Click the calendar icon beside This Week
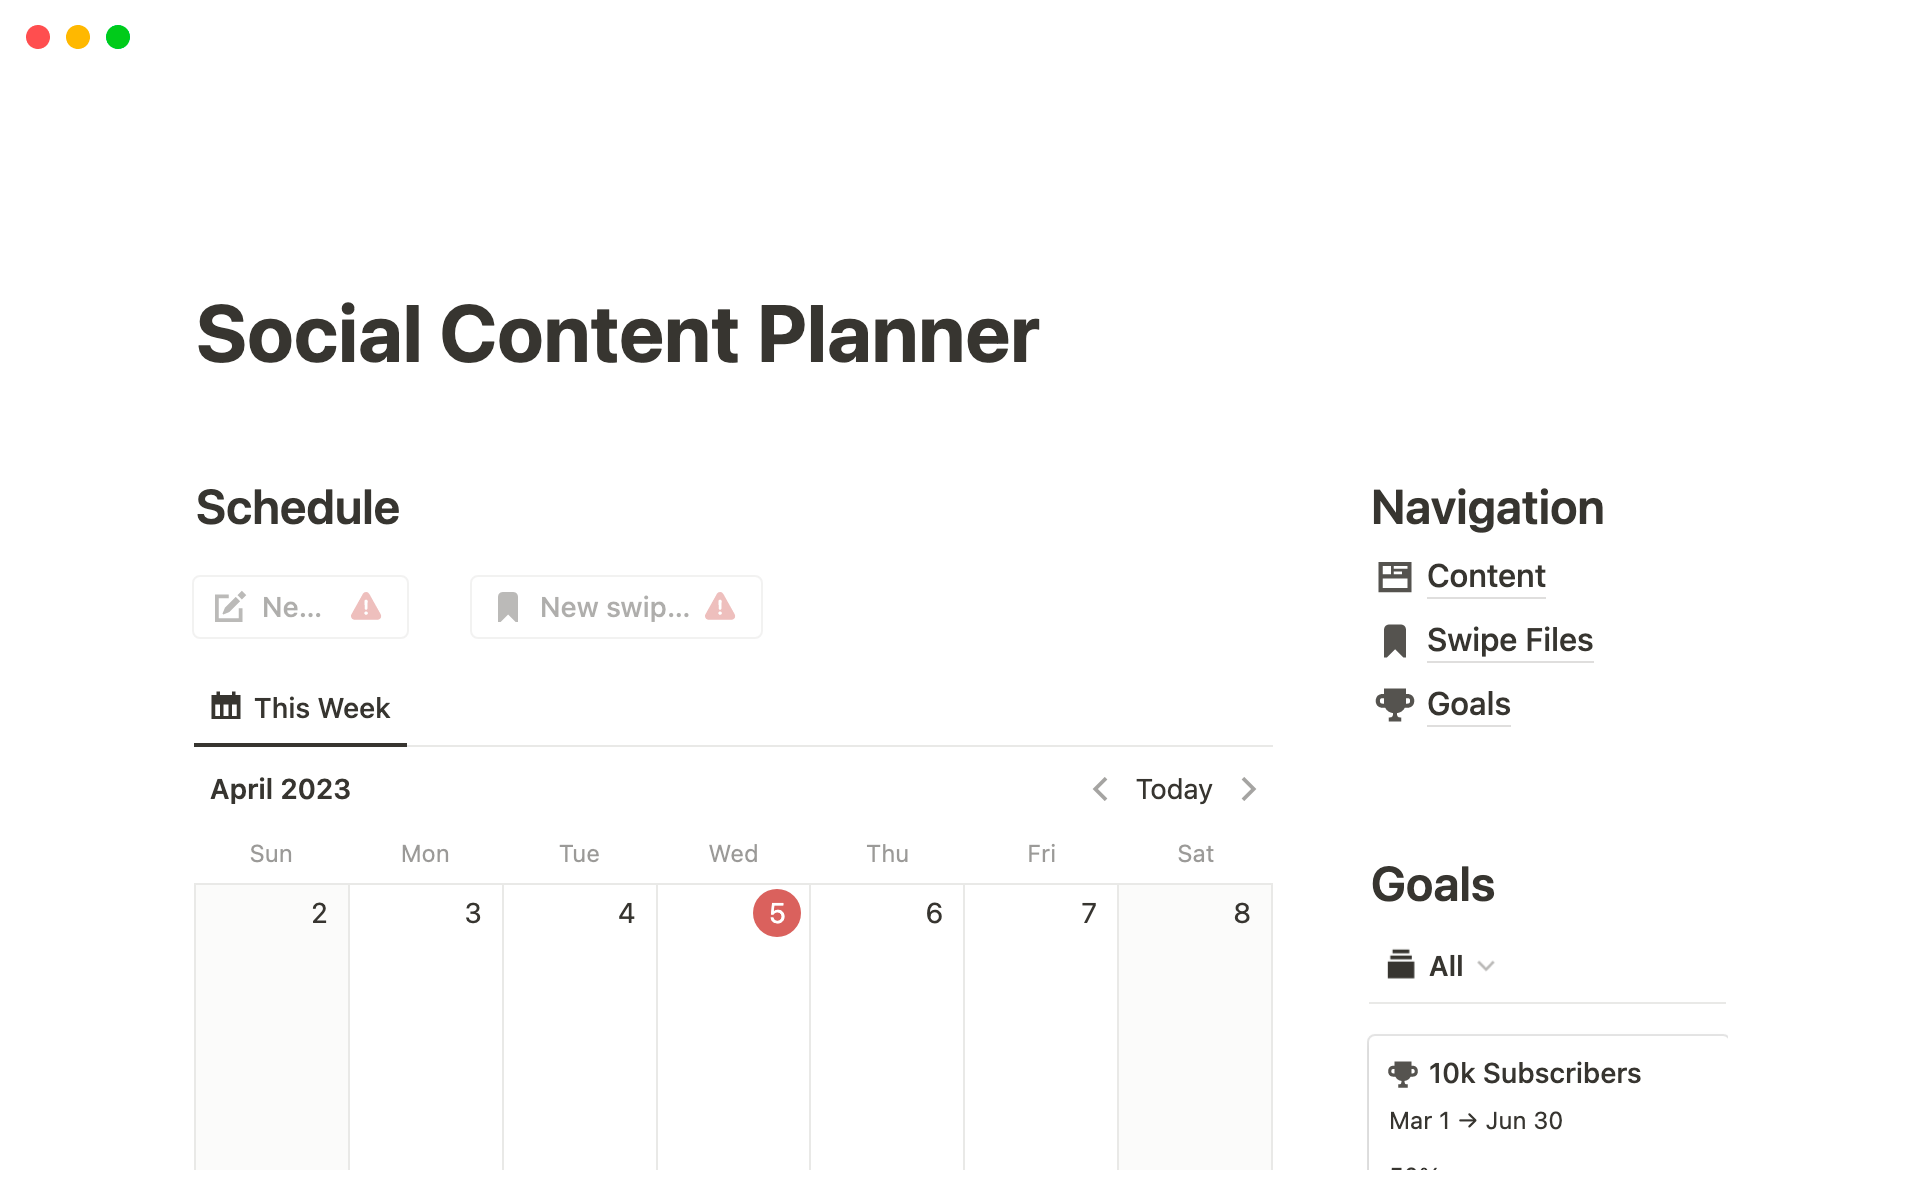The width and height of the screenshot is (1920, 1200). [226, 706]
